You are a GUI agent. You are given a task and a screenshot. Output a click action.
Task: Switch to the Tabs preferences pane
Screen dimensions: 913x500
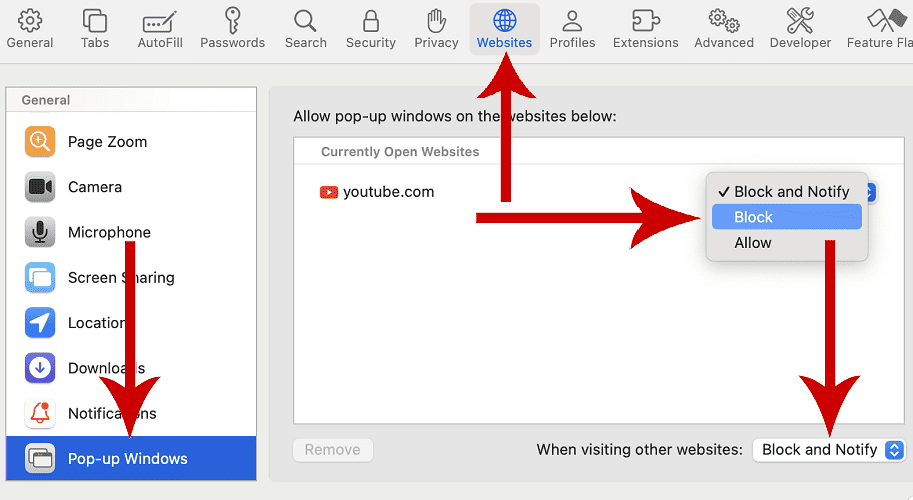pyautogui.click(x=95, y=28)
